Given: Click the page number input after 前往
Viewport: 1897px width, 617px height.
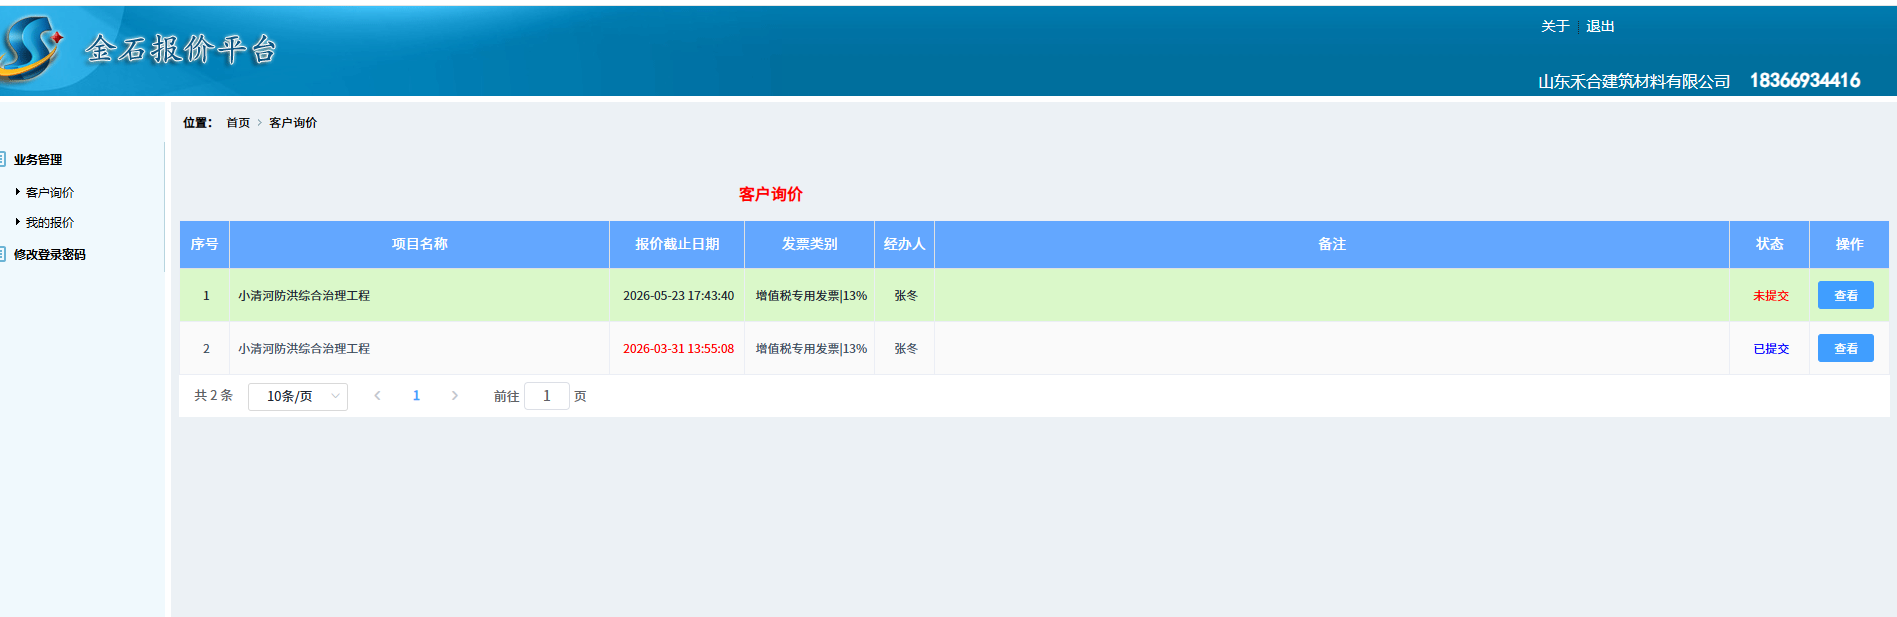Looking at the screenshot, I should pyautogui.click(x=547, y=396).
